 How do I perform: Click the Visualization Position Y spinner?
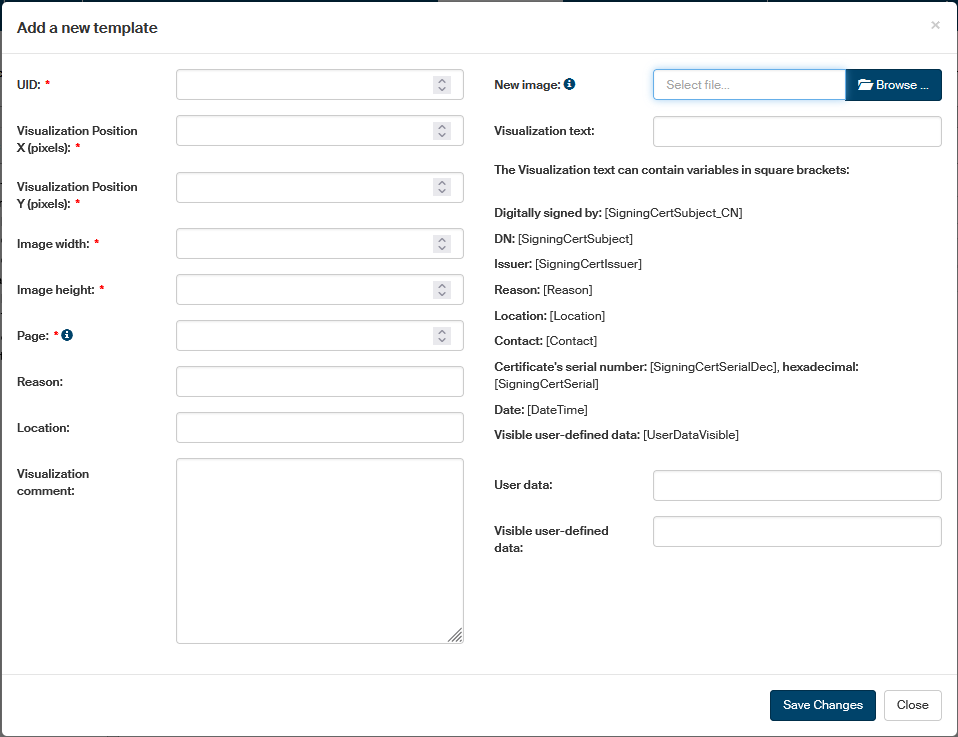pyautogui.click(x=442, y=187)
